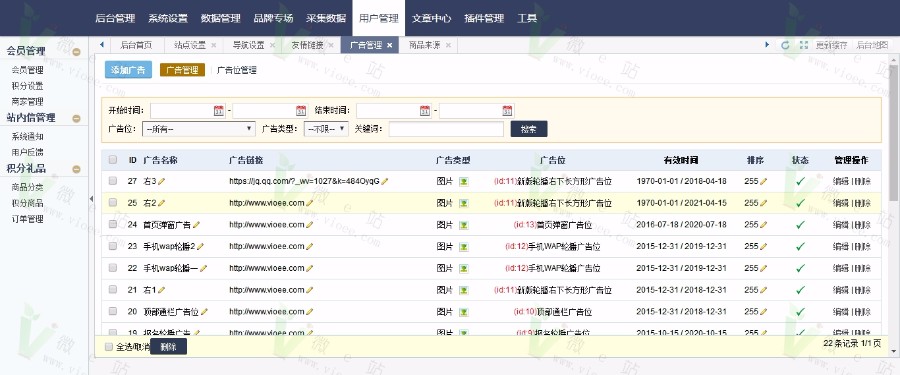This screenshot has width=900, height=375.
Task: Open the 采集数据 top menu
Action: 326,18
